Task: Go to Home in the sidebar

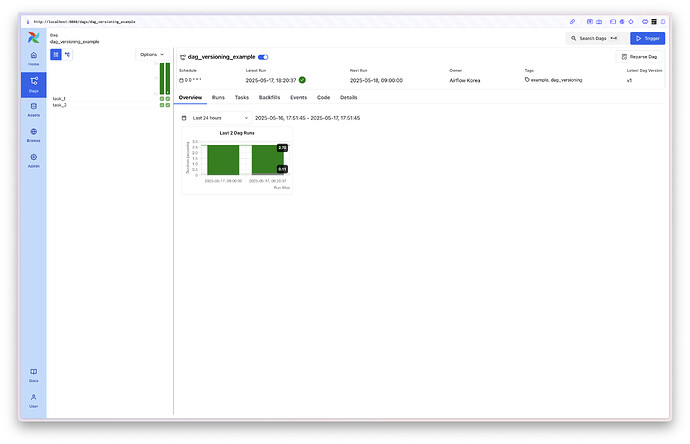Action: point(34,57)
